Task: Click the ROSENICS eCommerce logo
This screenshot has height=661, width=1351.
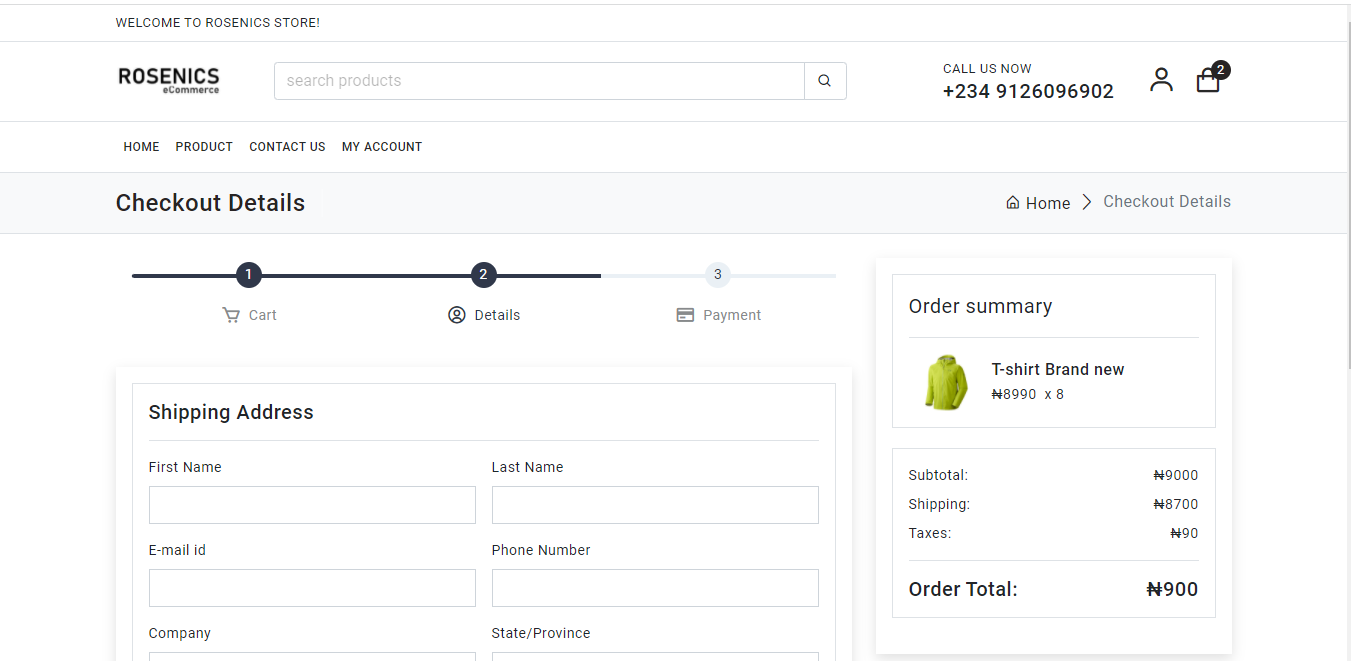Action: 169,81
